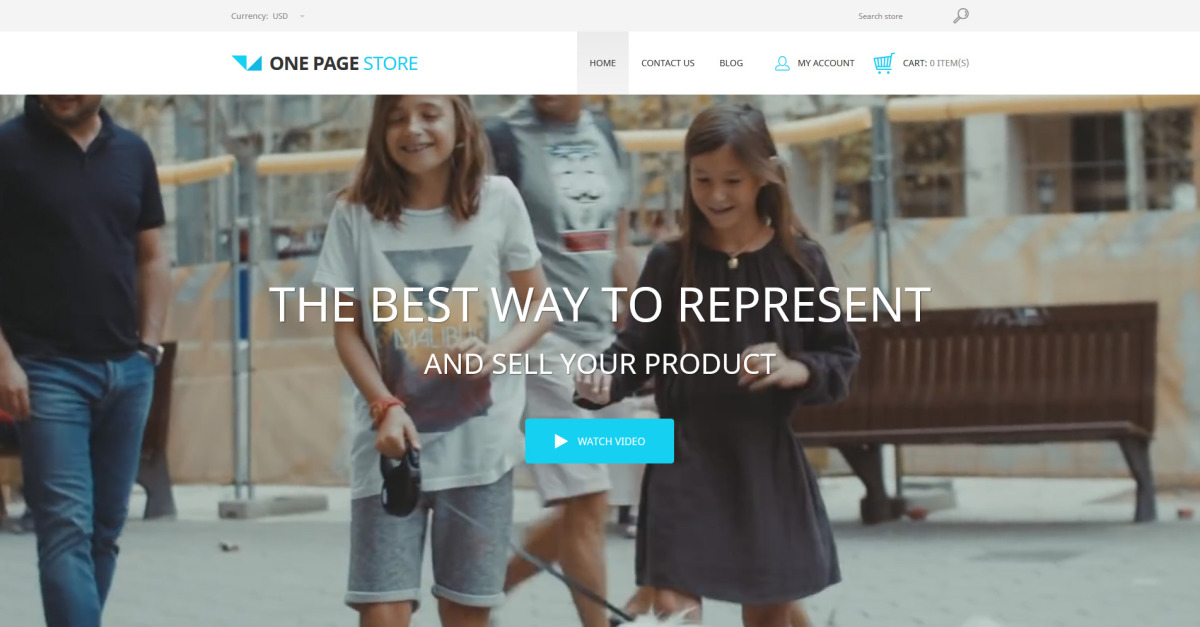
Task: Go to the Home menu item
Action: 603,63
